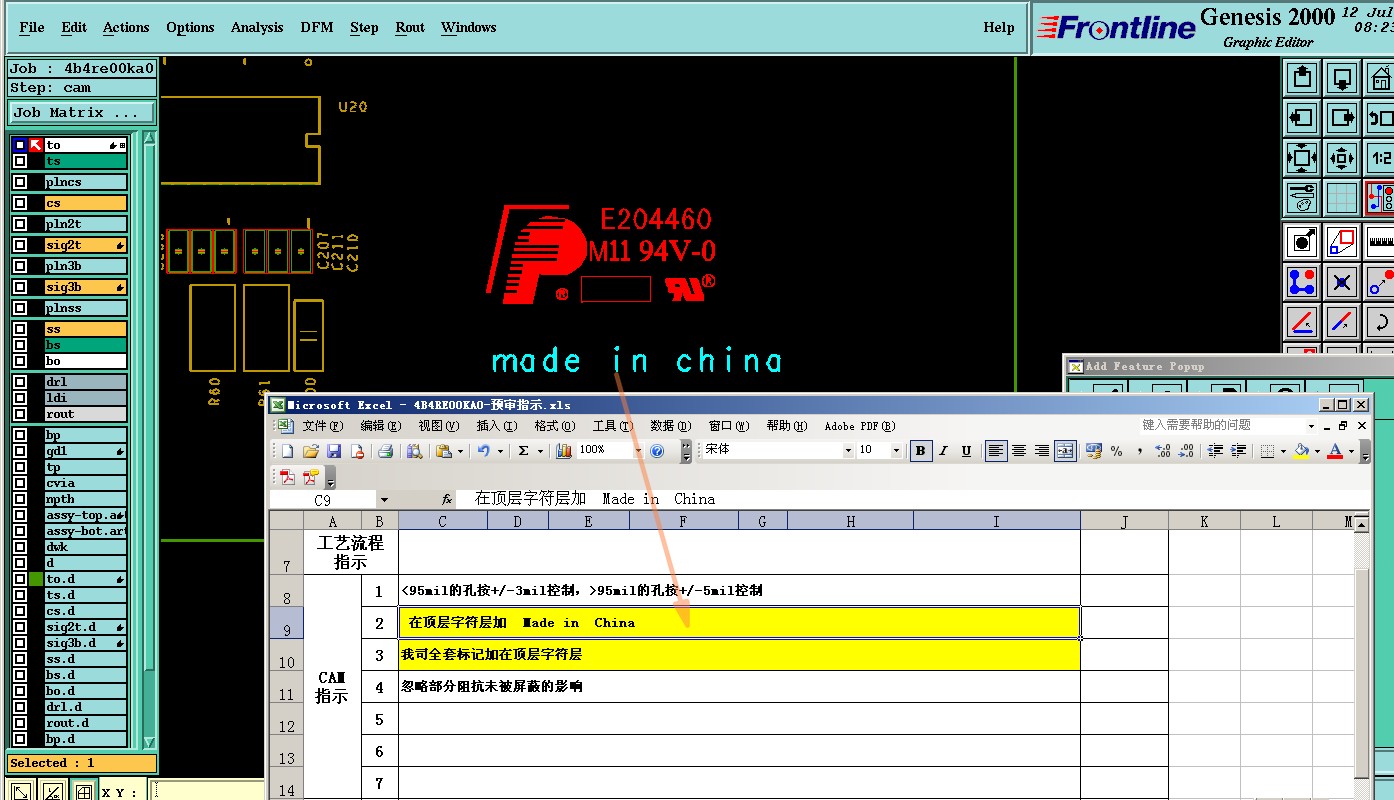Open the 宋体 font name dropdown
Screen dimensions: 1394x800
pos(848,451)
